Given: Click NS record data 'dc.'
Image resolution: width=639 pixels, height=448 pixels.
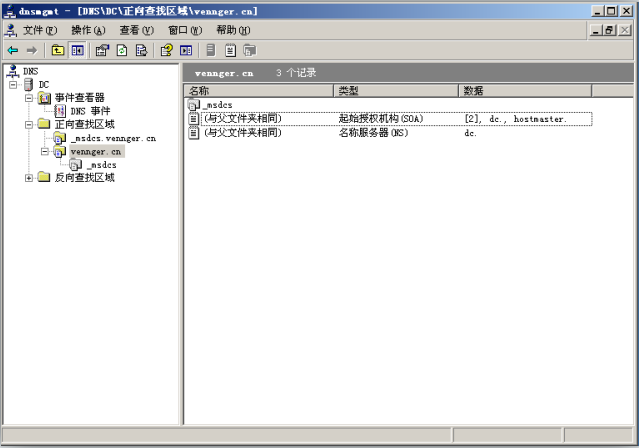Looking at the screenshot, I should [x=470, y=133].
